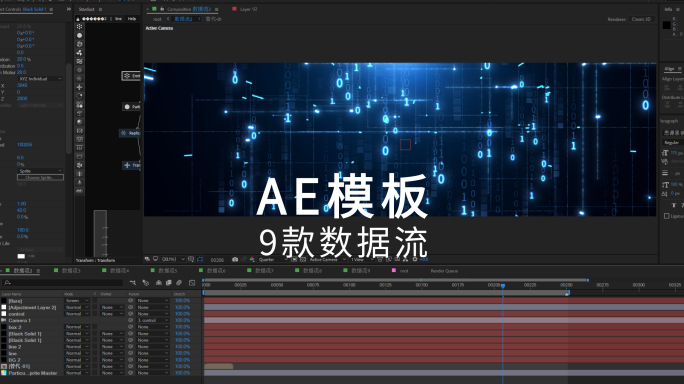Screen dimensions: 684x384
Task: Toggle the shy layers icon in timeline
Action: click(159, 283)
